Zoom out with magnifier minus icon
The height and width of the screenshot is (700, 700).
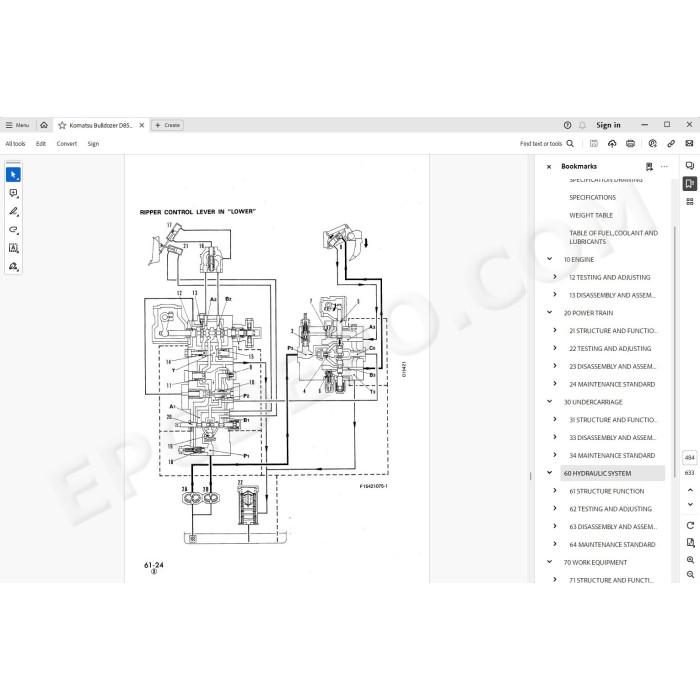(690, 575)
